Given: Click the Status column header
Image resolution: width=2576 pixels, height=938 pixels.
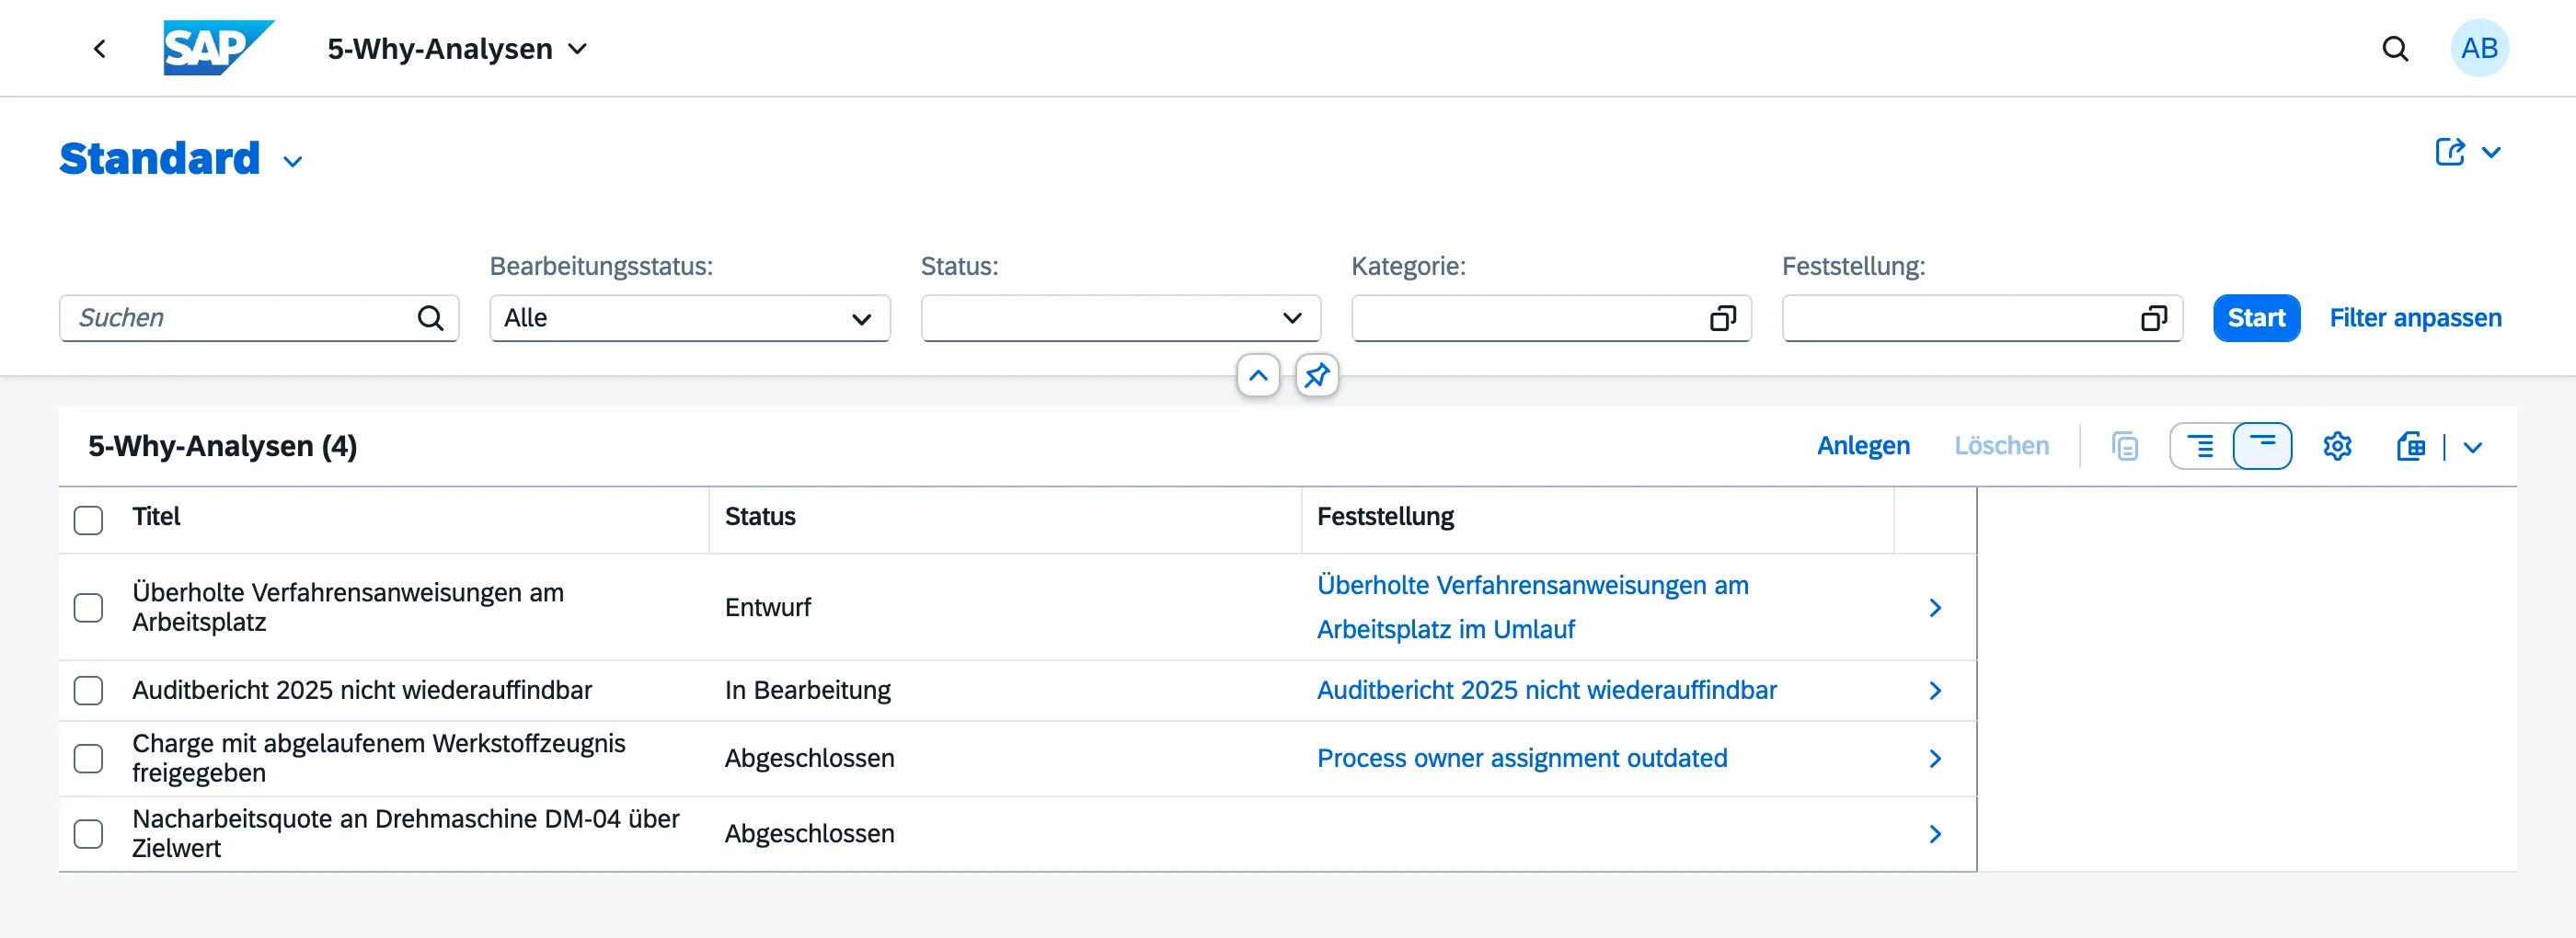Looking at the screenshot, I should [x=760, y=517].
